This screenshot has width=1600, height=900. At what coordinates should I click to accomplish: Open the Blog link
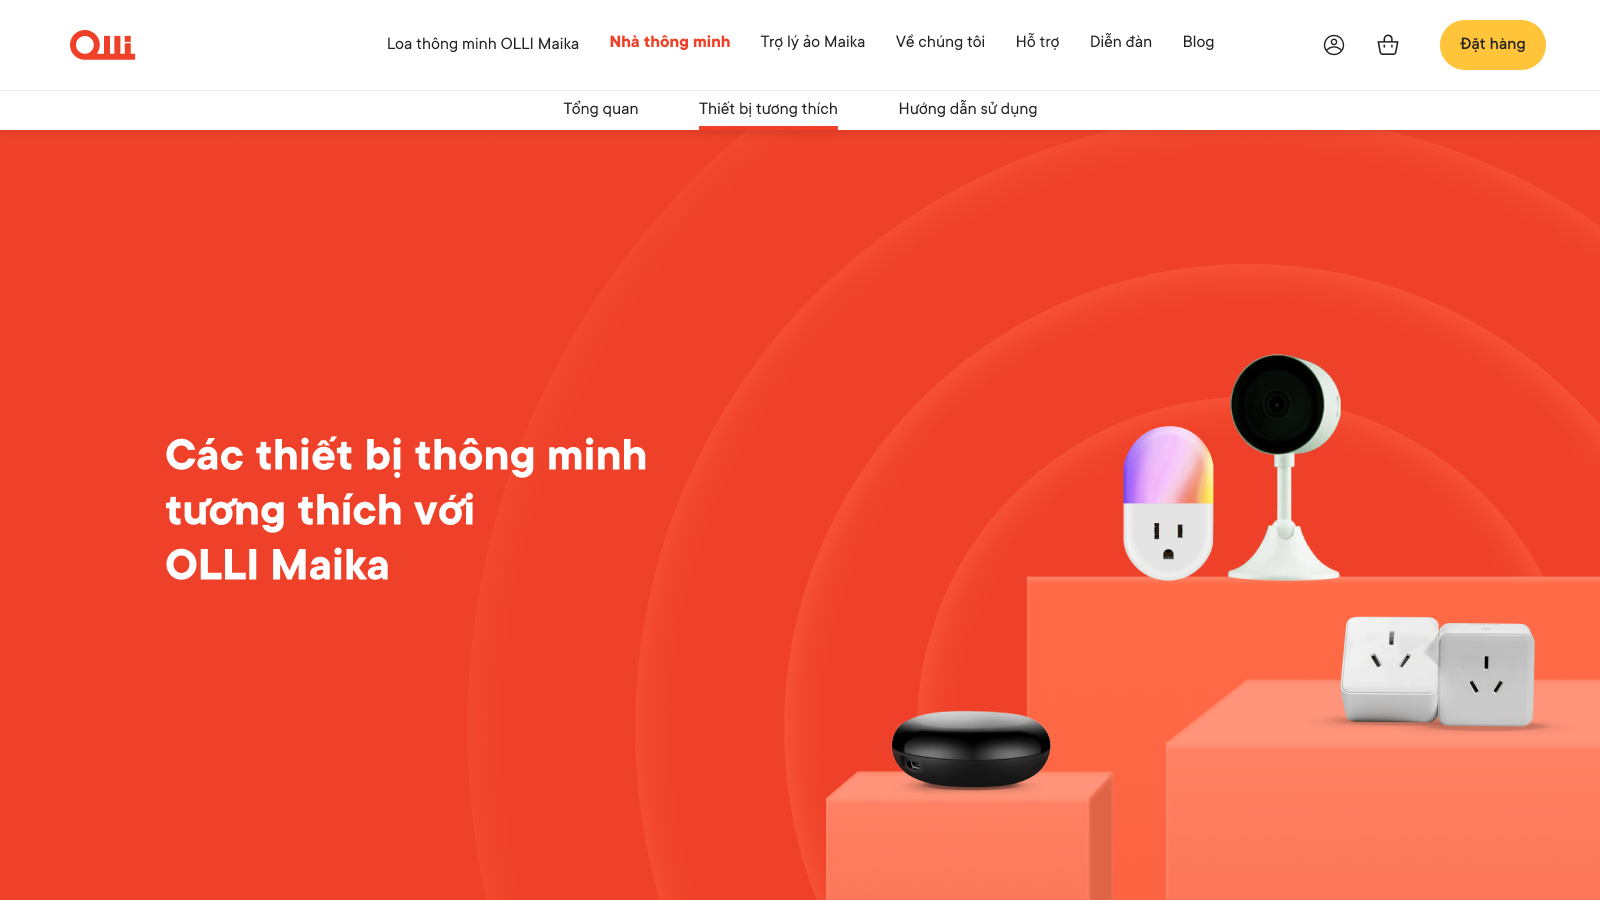point(1198,42)
